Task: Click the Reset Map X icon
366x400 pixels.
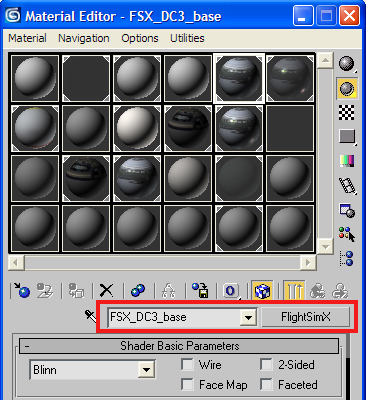Action: [x=107, y=290]
